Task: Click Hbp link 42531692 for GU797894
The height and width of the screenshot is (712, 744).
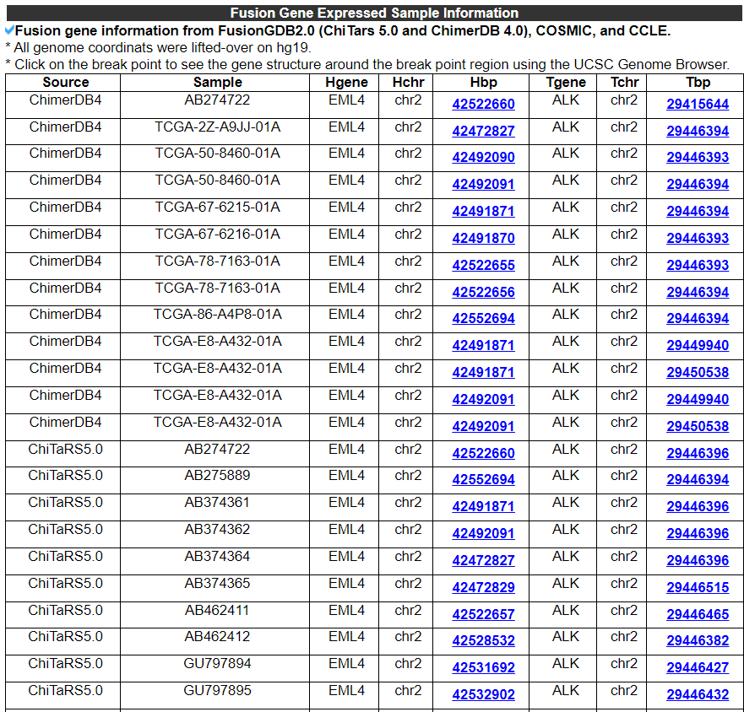Action: (483, 668)
